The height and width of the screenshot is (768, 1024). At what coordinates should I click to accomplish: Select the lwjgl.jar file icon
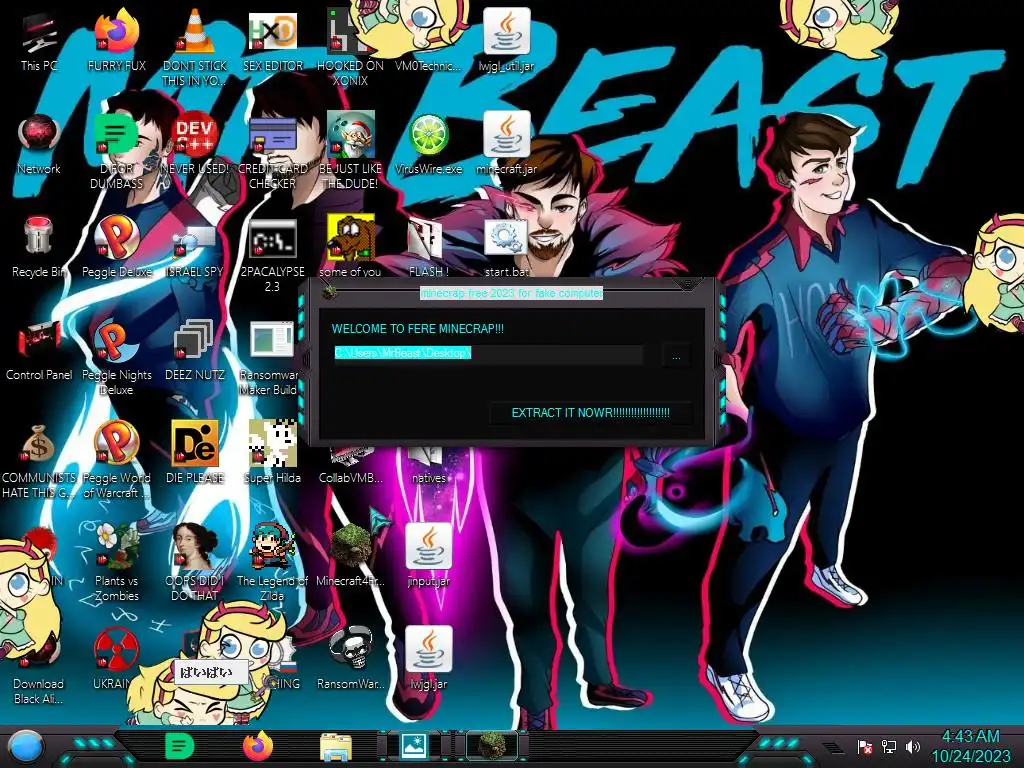428,658
